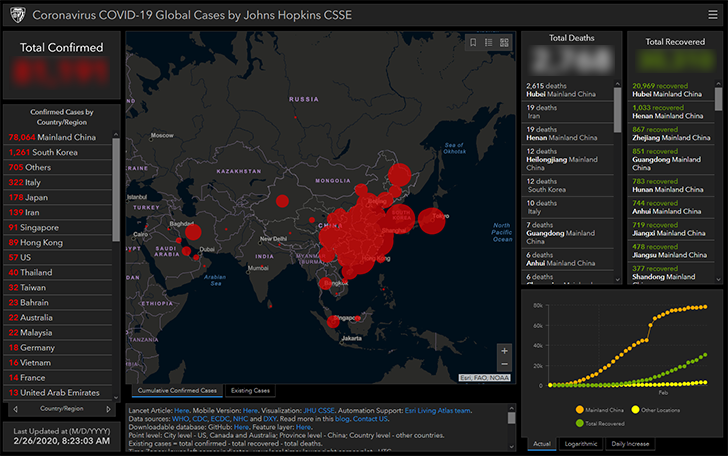Select 13 United Arab Emirates row
728x456 pixels.
58,392
